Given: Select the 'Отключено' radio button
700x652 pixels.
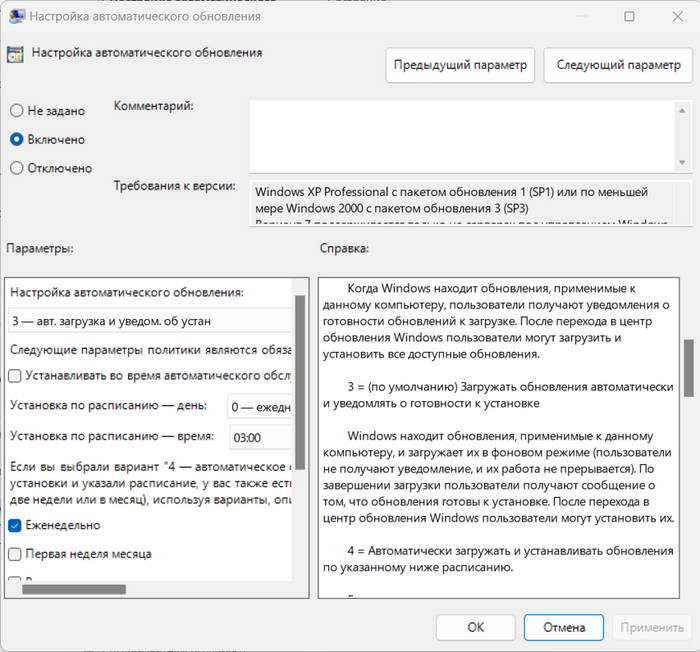Looking at the screenshot, I should point(17,168).
